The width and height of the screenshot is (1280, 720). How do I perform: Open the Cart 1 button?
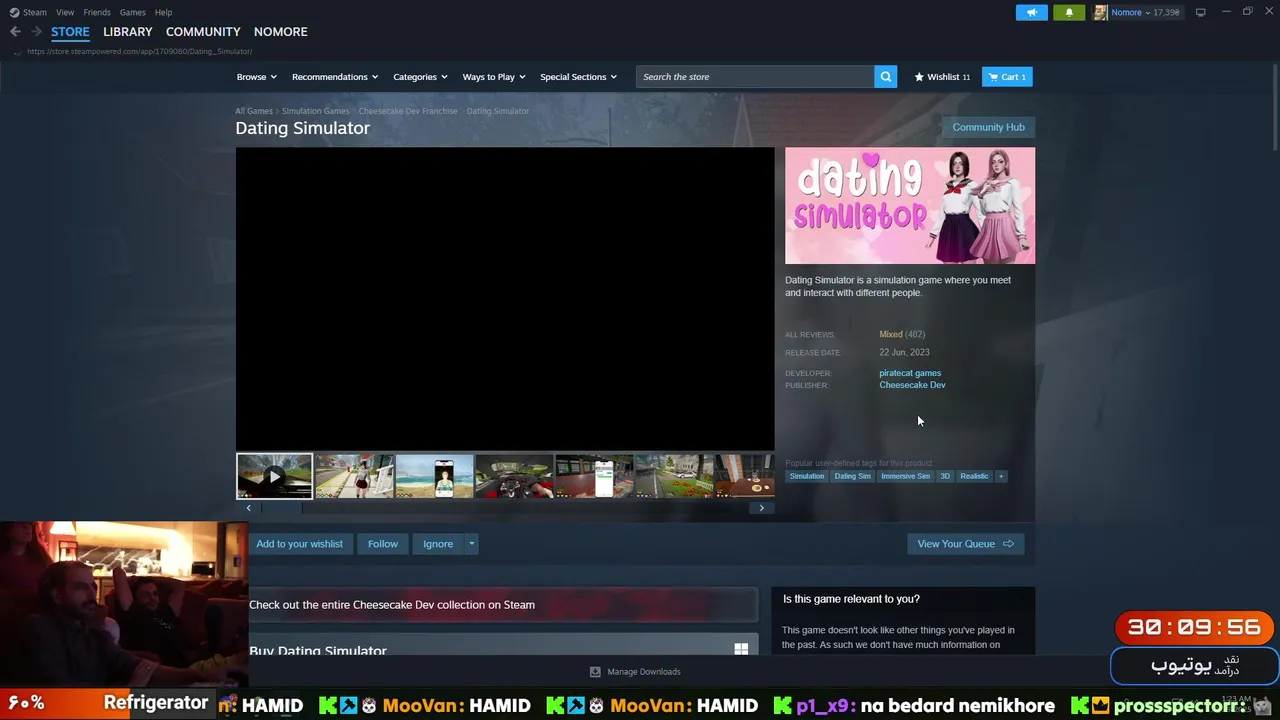[1007, 77]
